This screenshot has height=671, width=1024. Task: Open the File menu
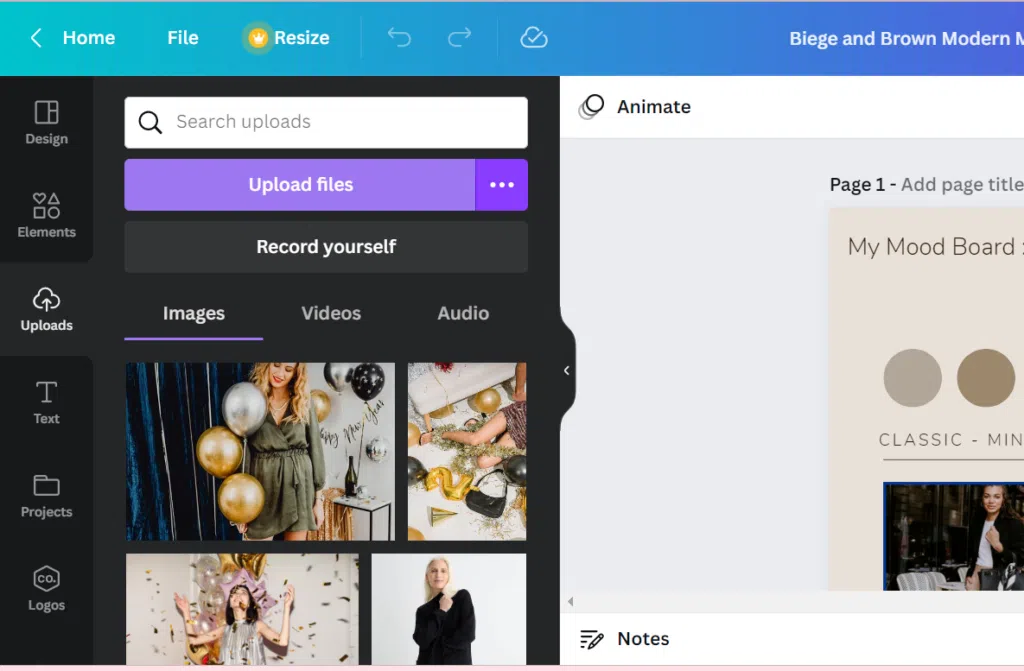[x=183, y=38]
